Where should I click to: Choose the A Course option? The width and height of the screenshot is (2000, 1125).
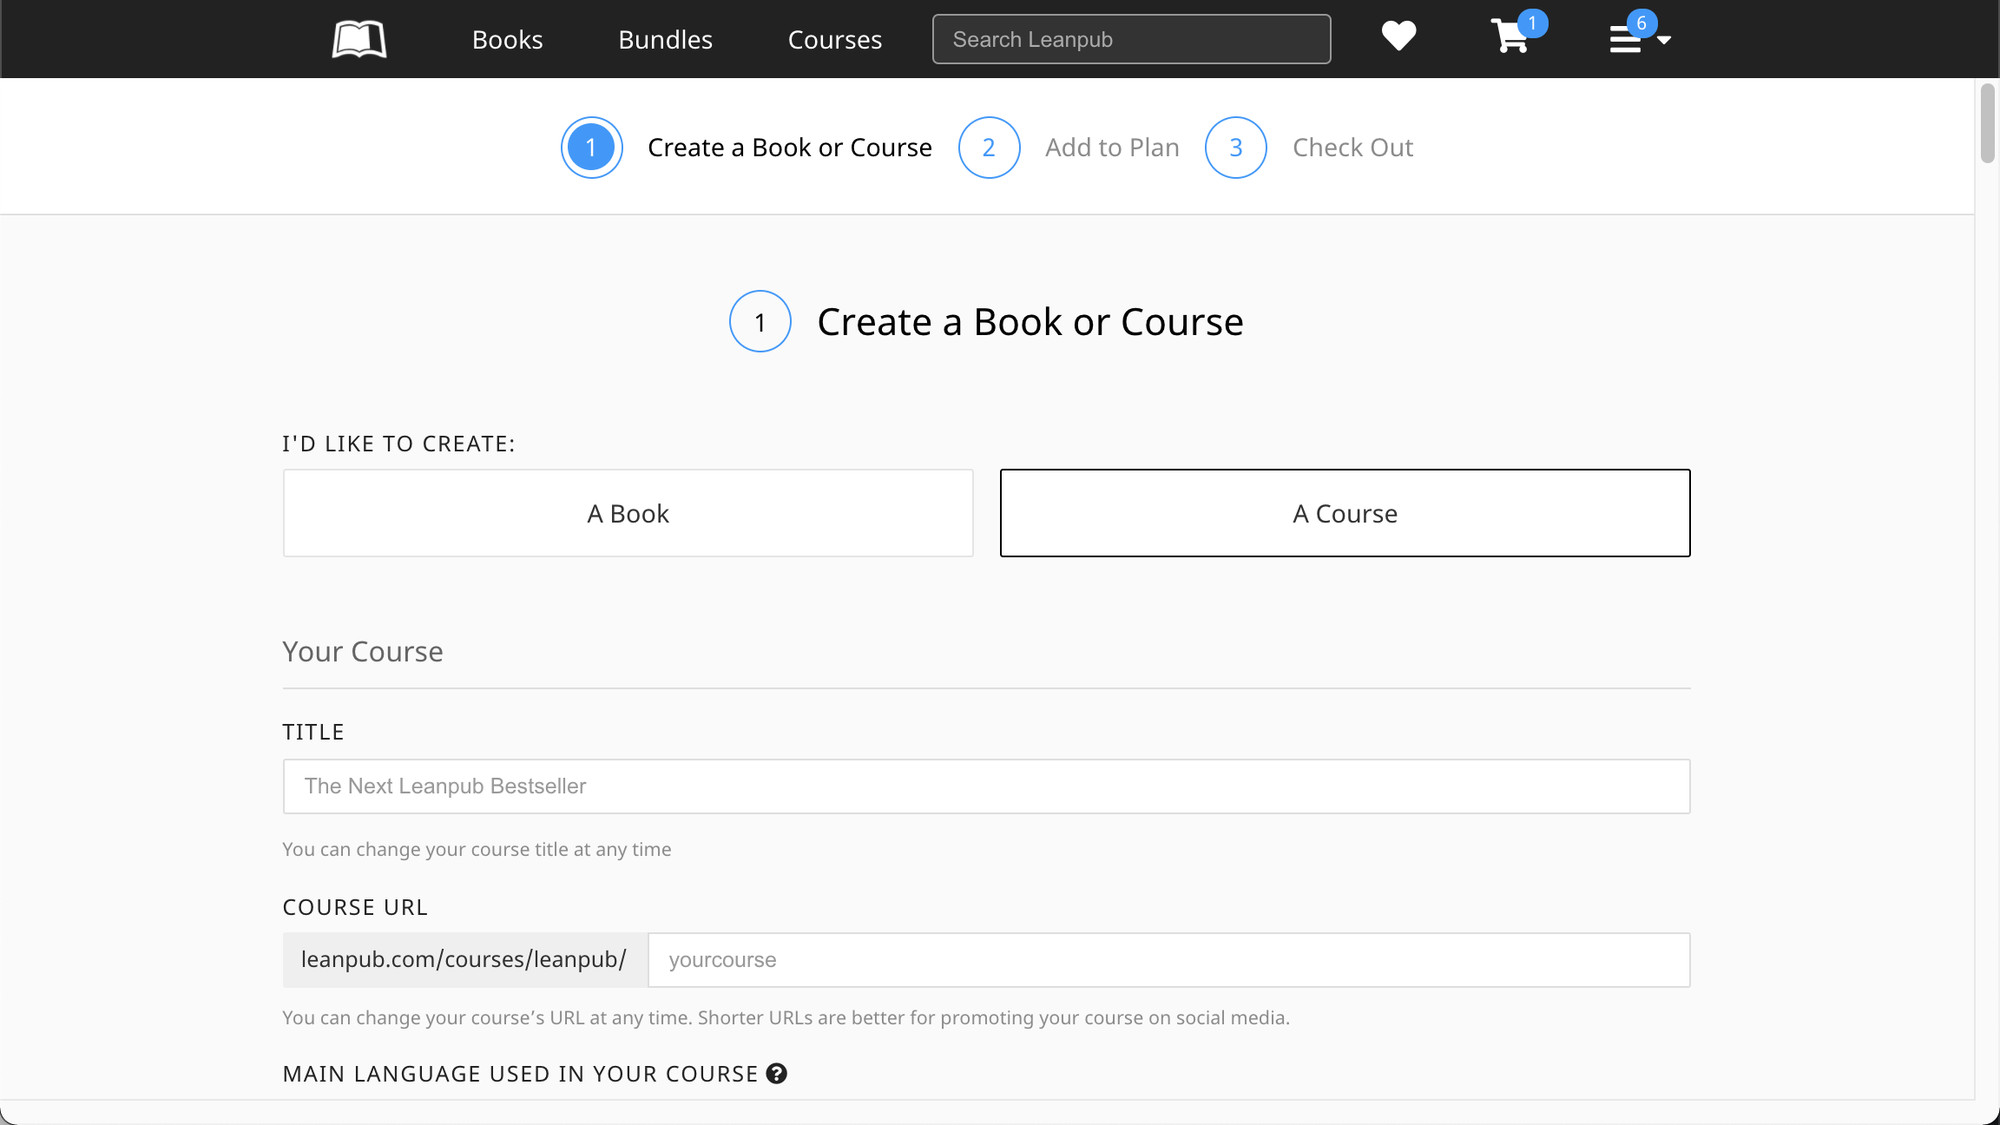[1345, 513]
